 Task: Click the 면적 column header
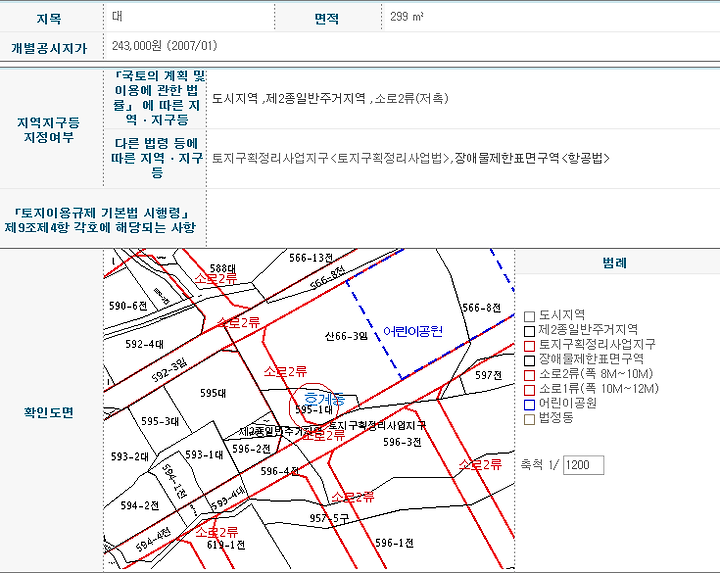pyautogui.click(x=326, y=19)
